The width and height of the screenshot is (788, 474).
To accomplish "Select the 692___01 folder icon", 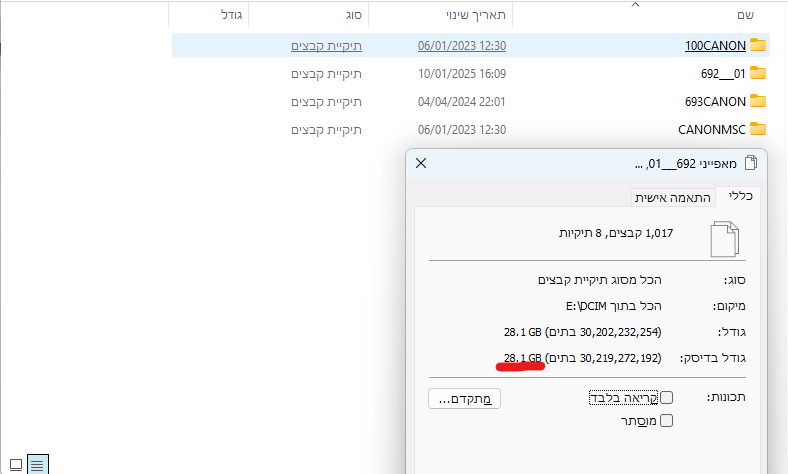I will [758, 73].
